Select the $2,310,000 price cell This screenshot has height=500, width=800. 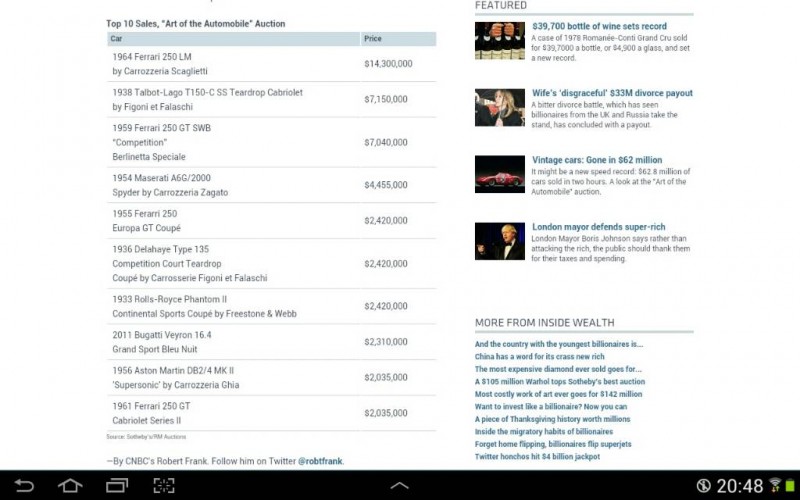pos(386,342)
